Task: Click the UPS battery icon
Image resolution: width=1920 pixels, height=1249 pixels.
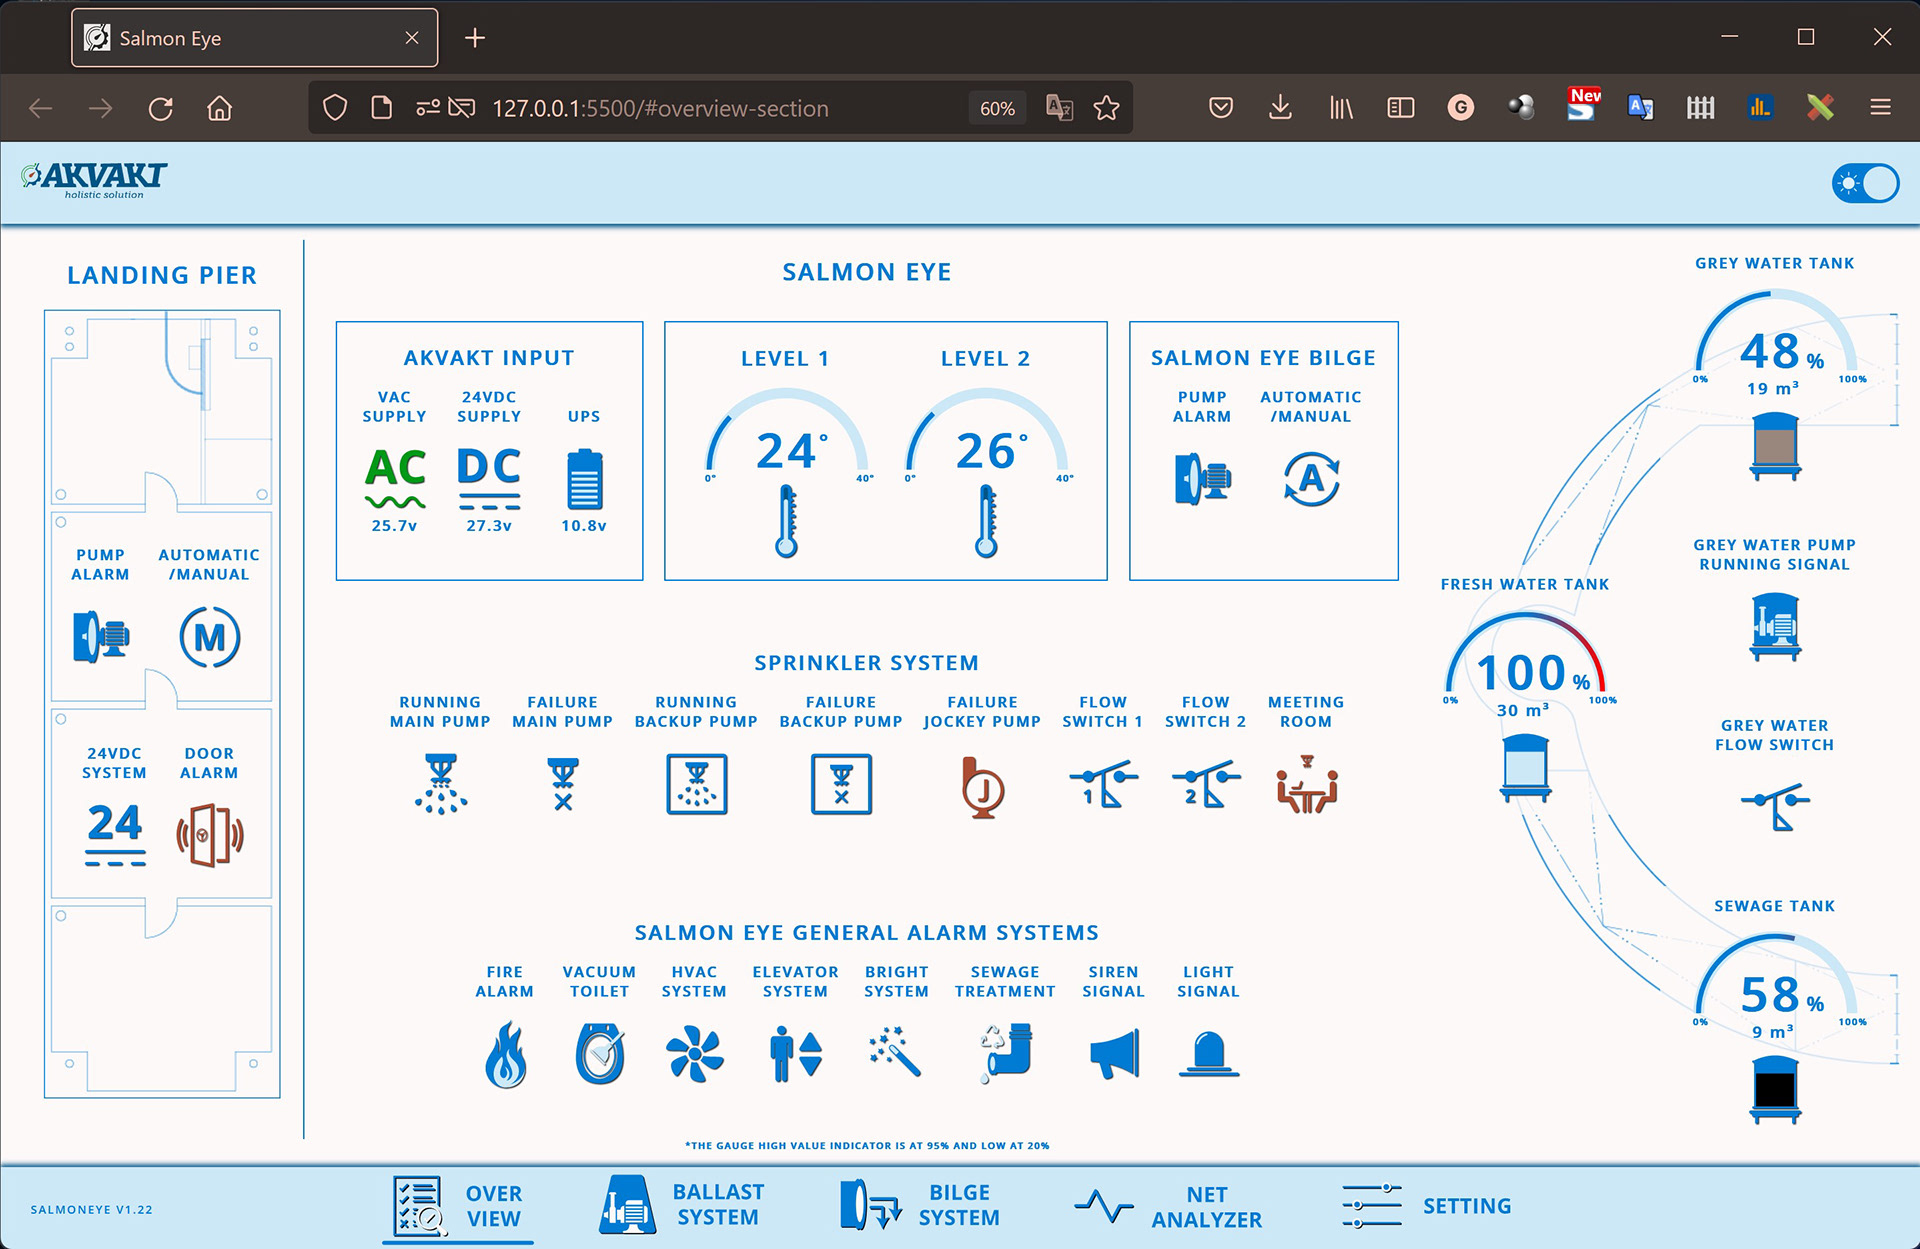Action: point(584,480)
